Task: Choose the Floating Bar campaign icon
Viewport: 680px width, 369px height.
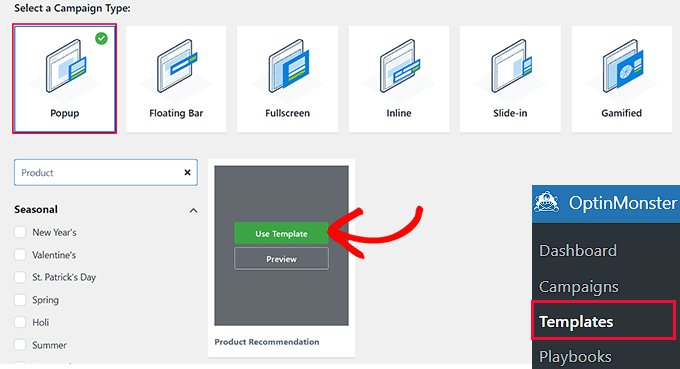Action: [x=177, y=66]
